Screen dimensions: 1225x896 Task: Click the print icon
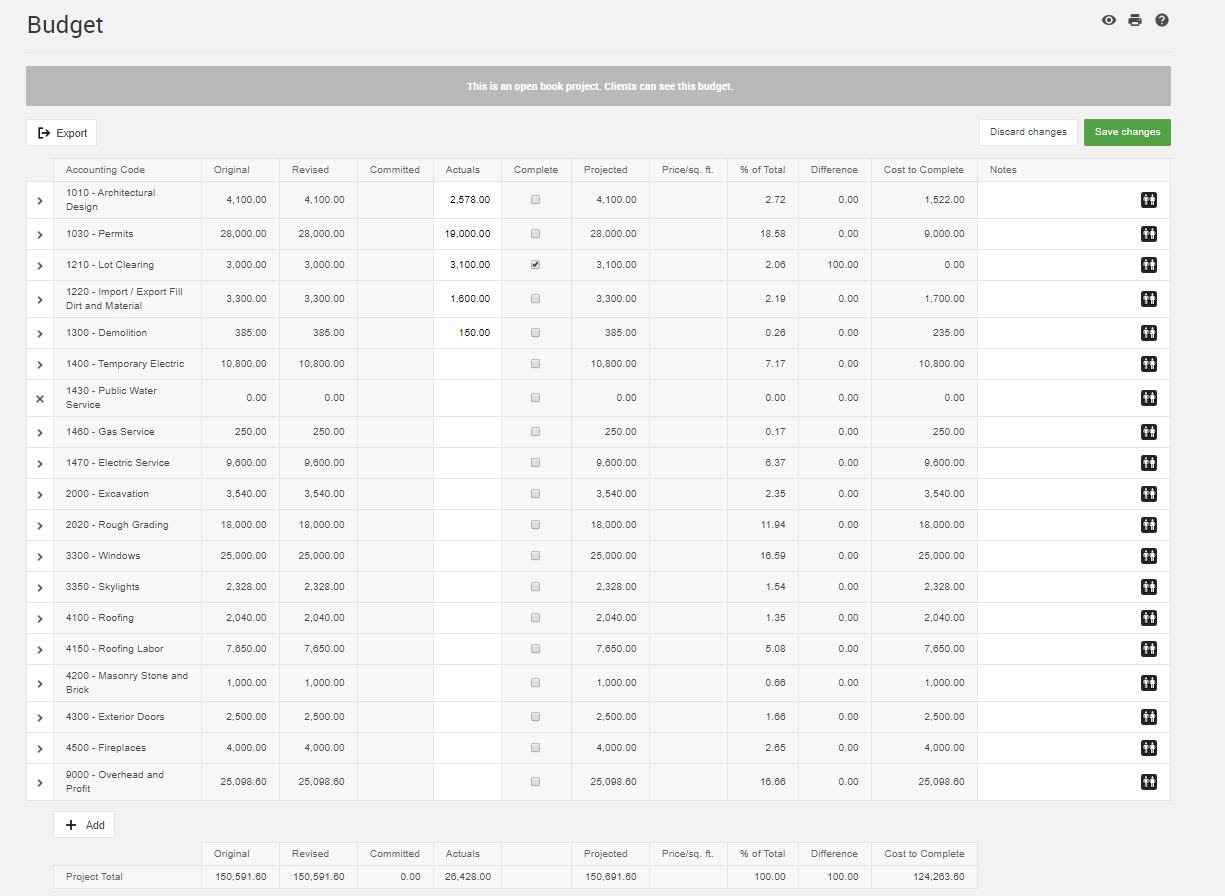tap(1135, 20)
